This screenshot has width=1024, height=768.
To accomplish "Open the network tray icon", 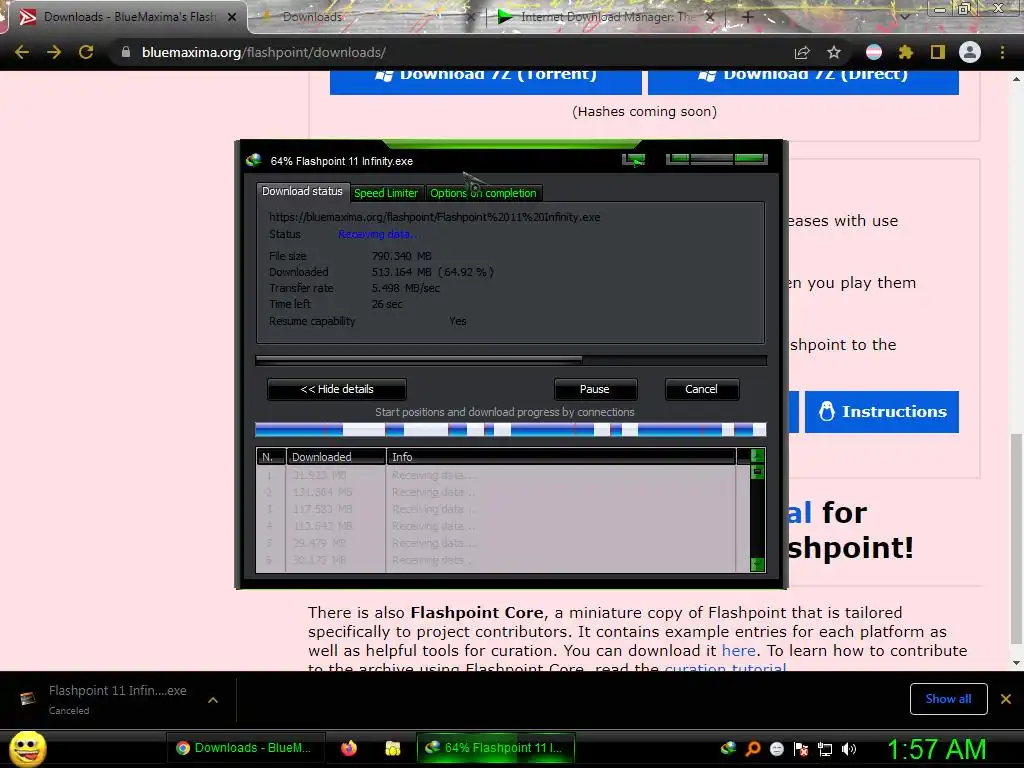I will click(x=825, y=749).
